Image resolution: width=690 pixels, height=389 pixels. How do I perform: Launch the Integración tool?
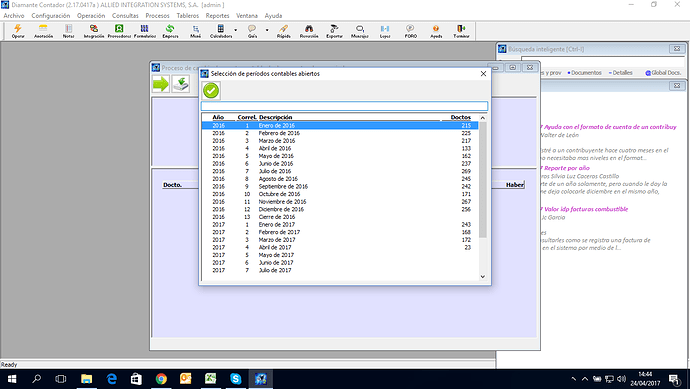[x=94, y=31]
